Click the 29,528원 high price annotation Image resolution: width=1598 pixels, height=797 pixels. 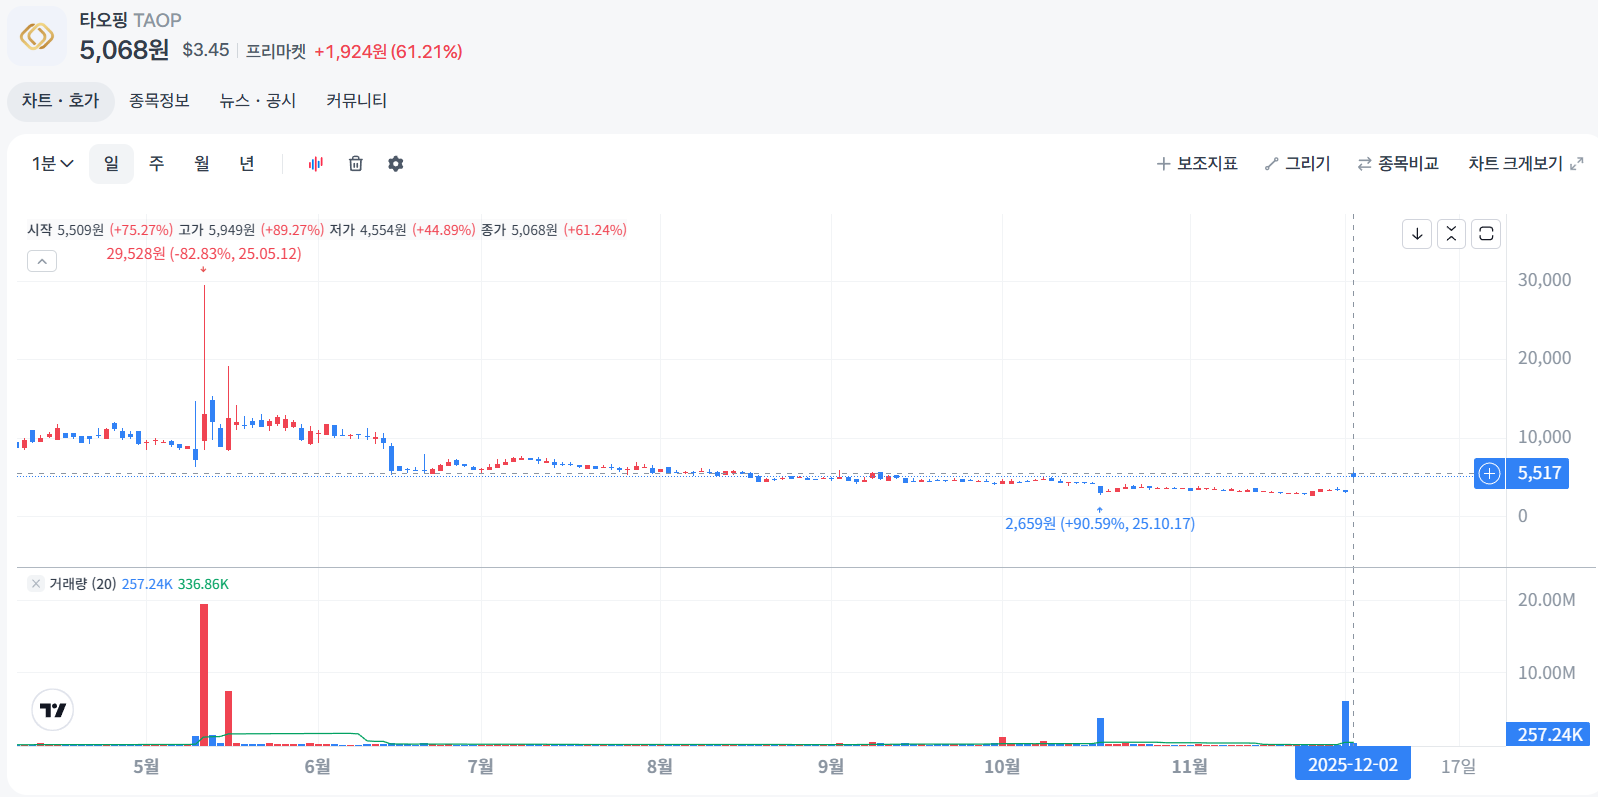click(x=204, y=254)
